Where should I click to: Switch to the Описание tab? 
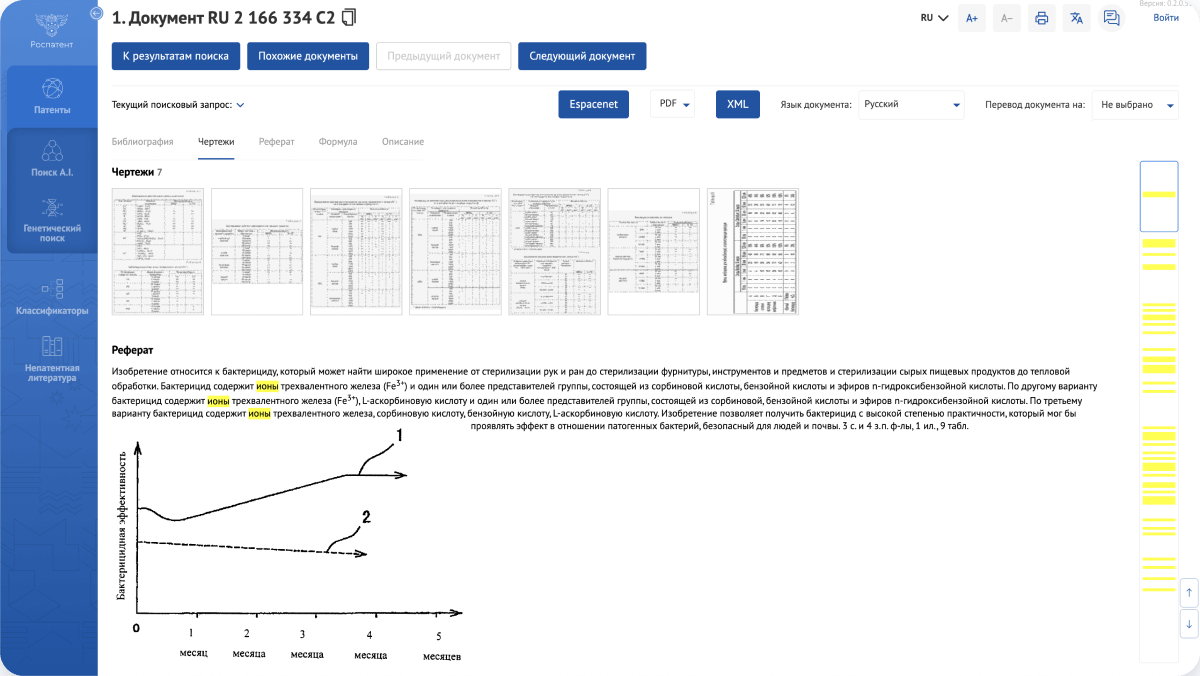tap(402, 142)
